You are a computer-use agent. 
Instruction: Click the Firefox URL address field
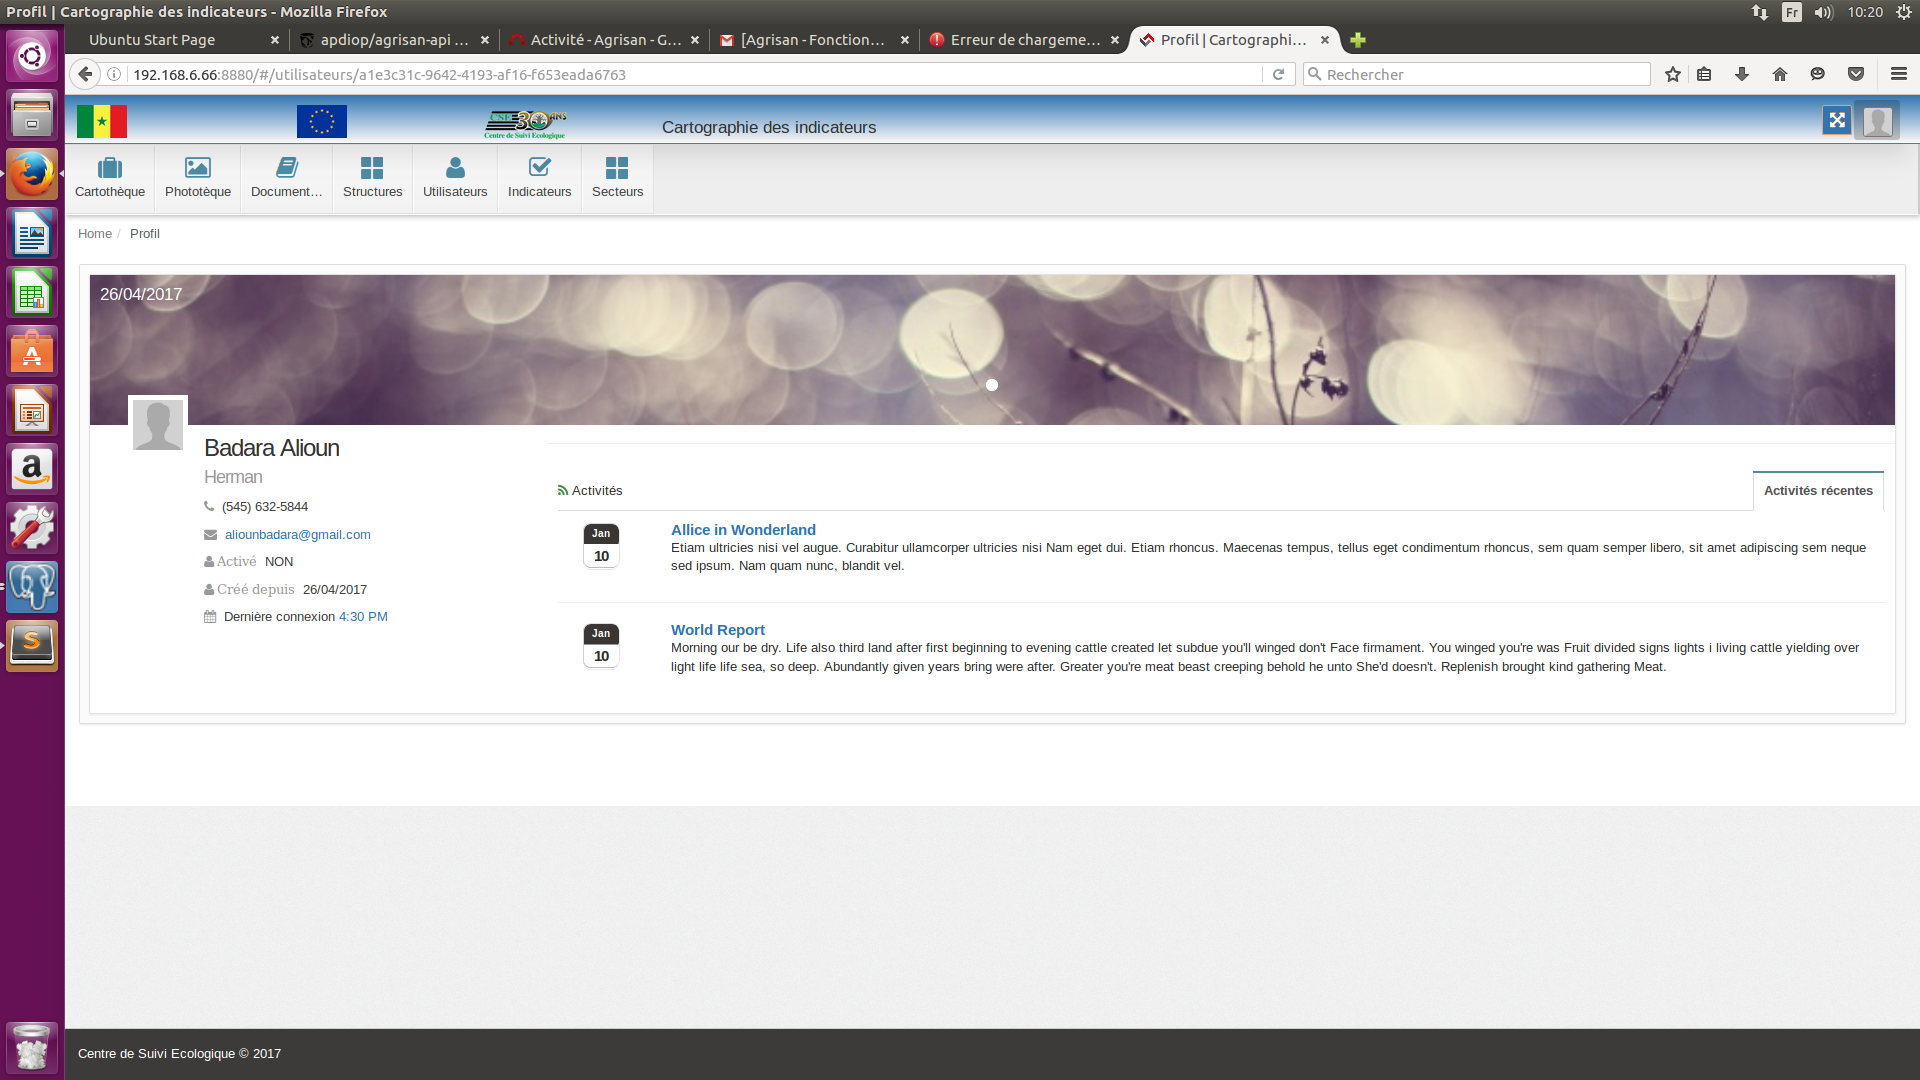(x=695, y=74)
